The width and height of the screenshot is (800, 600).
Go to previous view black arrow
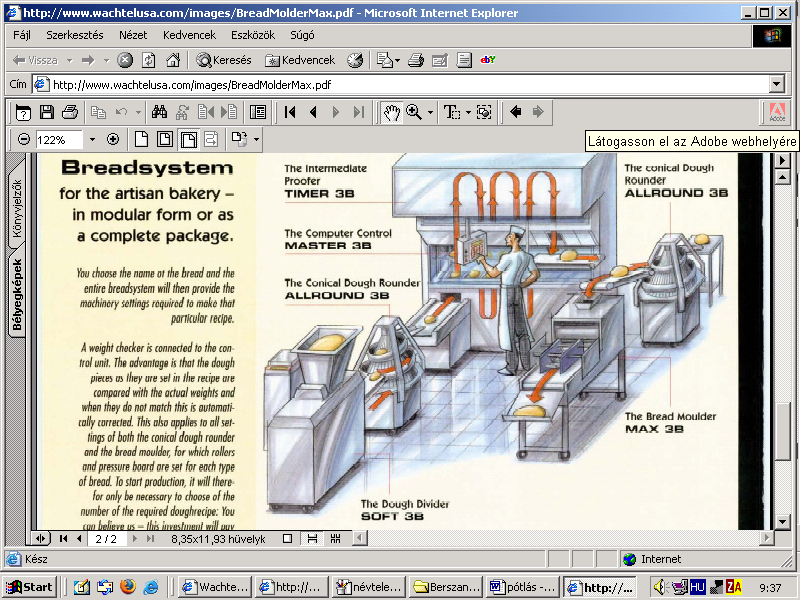click(x=516, y=111)
